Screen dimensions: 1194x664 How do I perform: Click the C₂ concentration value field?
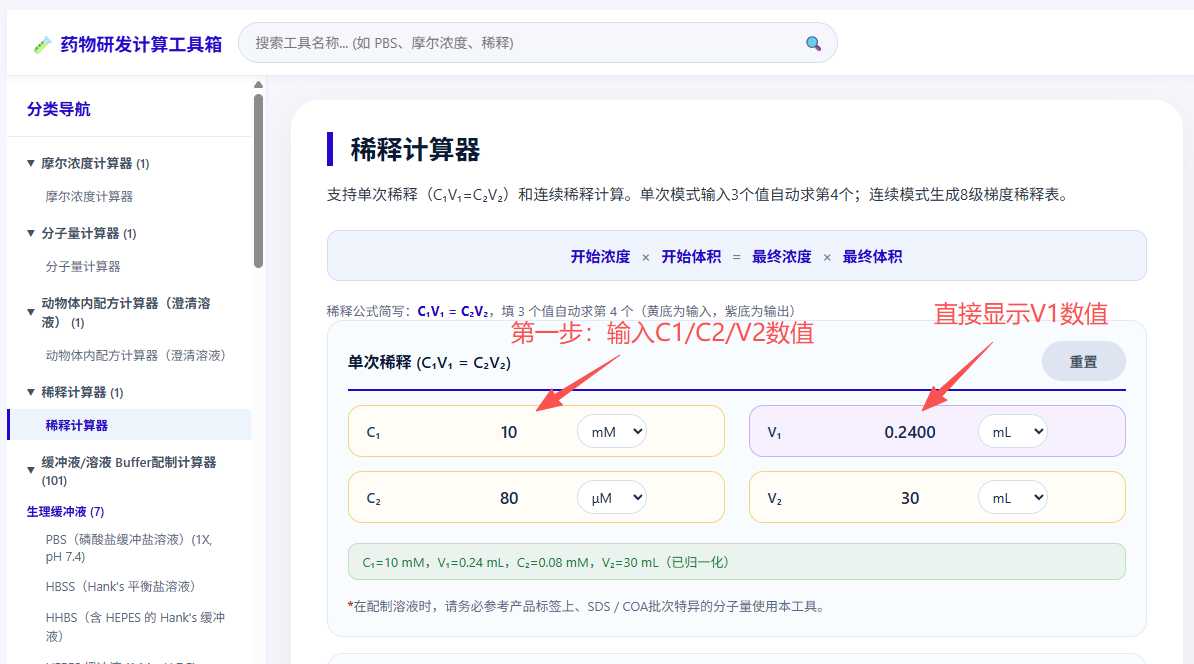pos(509,498)
